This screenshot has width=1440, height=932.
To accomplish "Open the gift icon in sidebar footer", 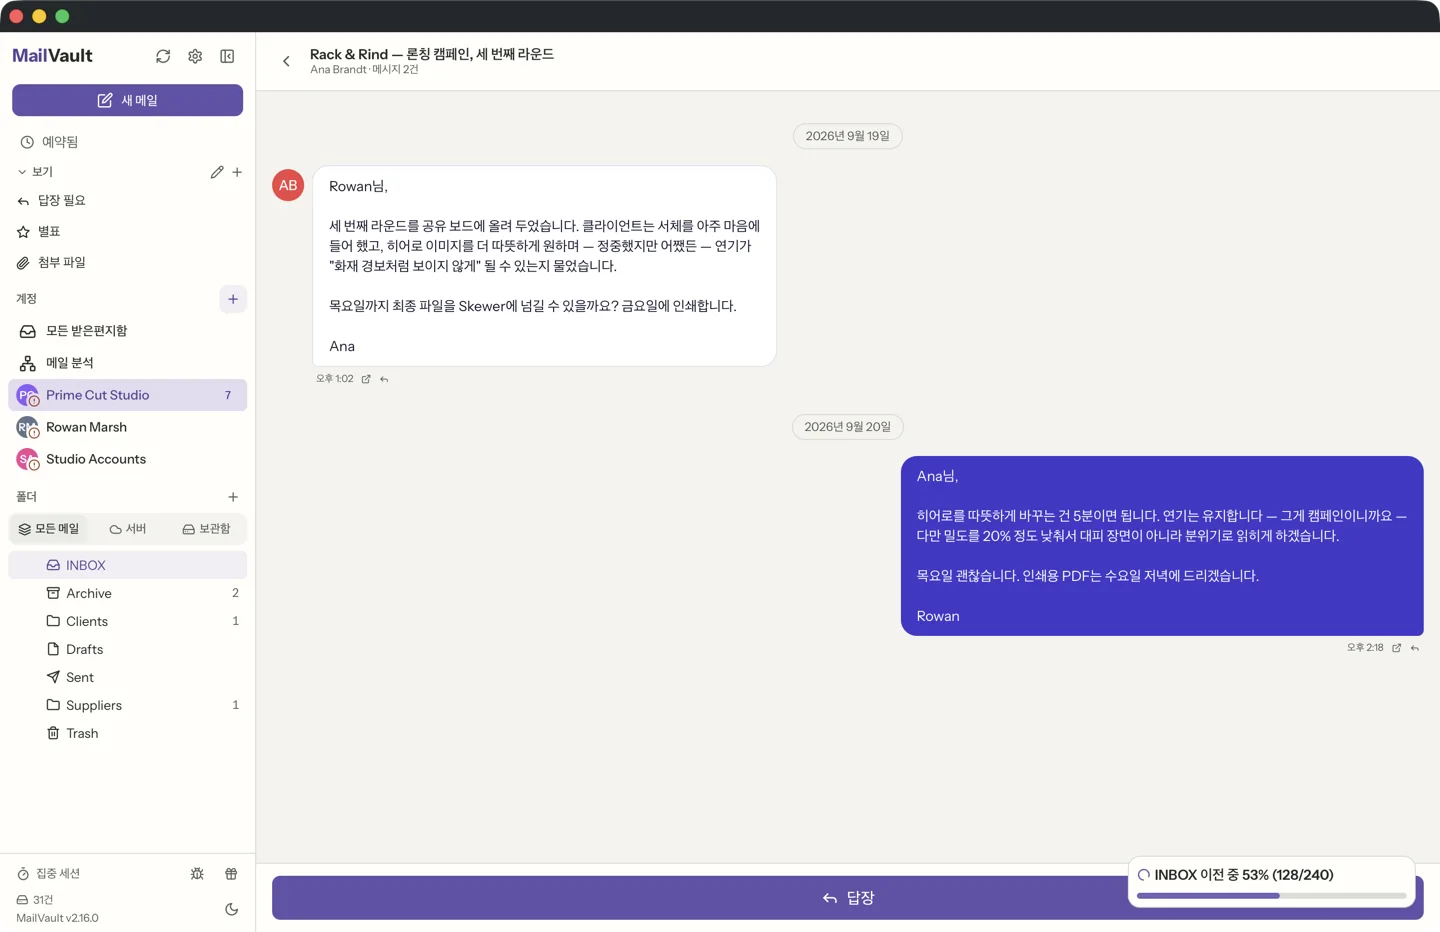I will 231,874.
